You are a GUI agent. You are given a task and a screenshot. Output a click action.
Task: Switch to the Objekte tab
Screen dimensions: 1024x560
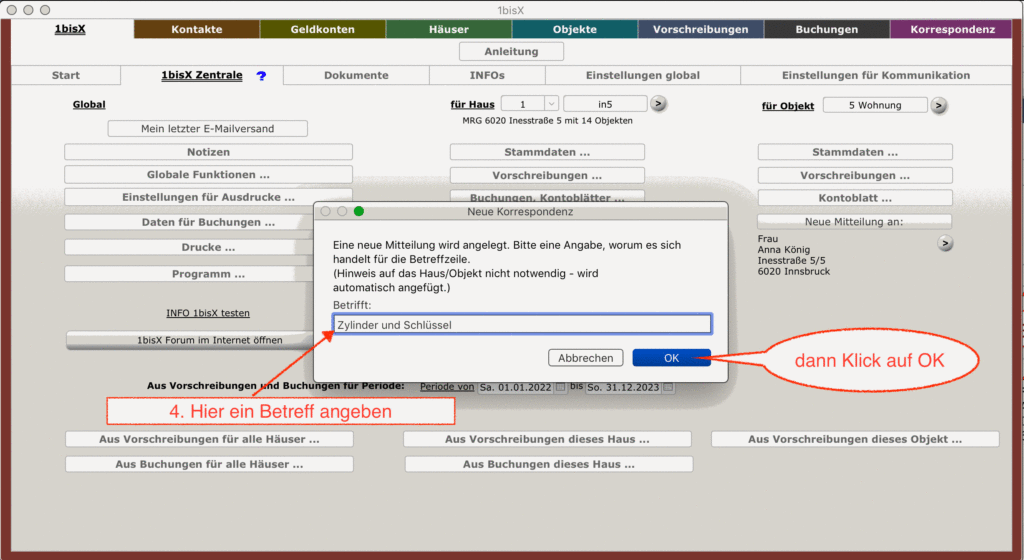point(575,29)
